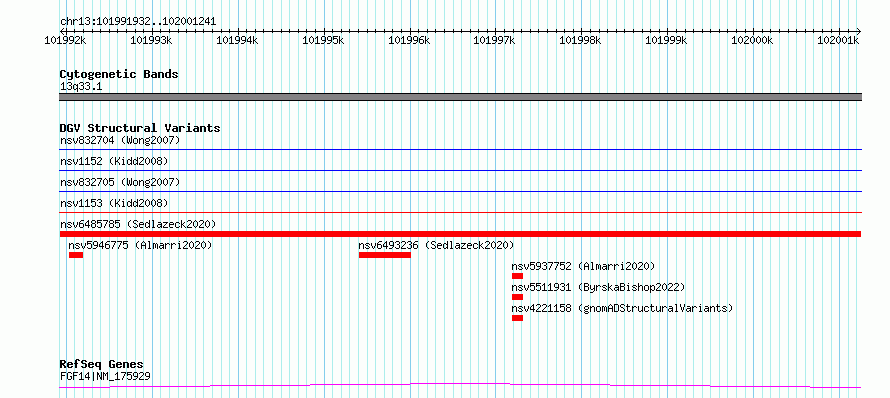Click the RefSeq Genes track title
Viewport: 890px width, 398px height.
tap(102, 364)
